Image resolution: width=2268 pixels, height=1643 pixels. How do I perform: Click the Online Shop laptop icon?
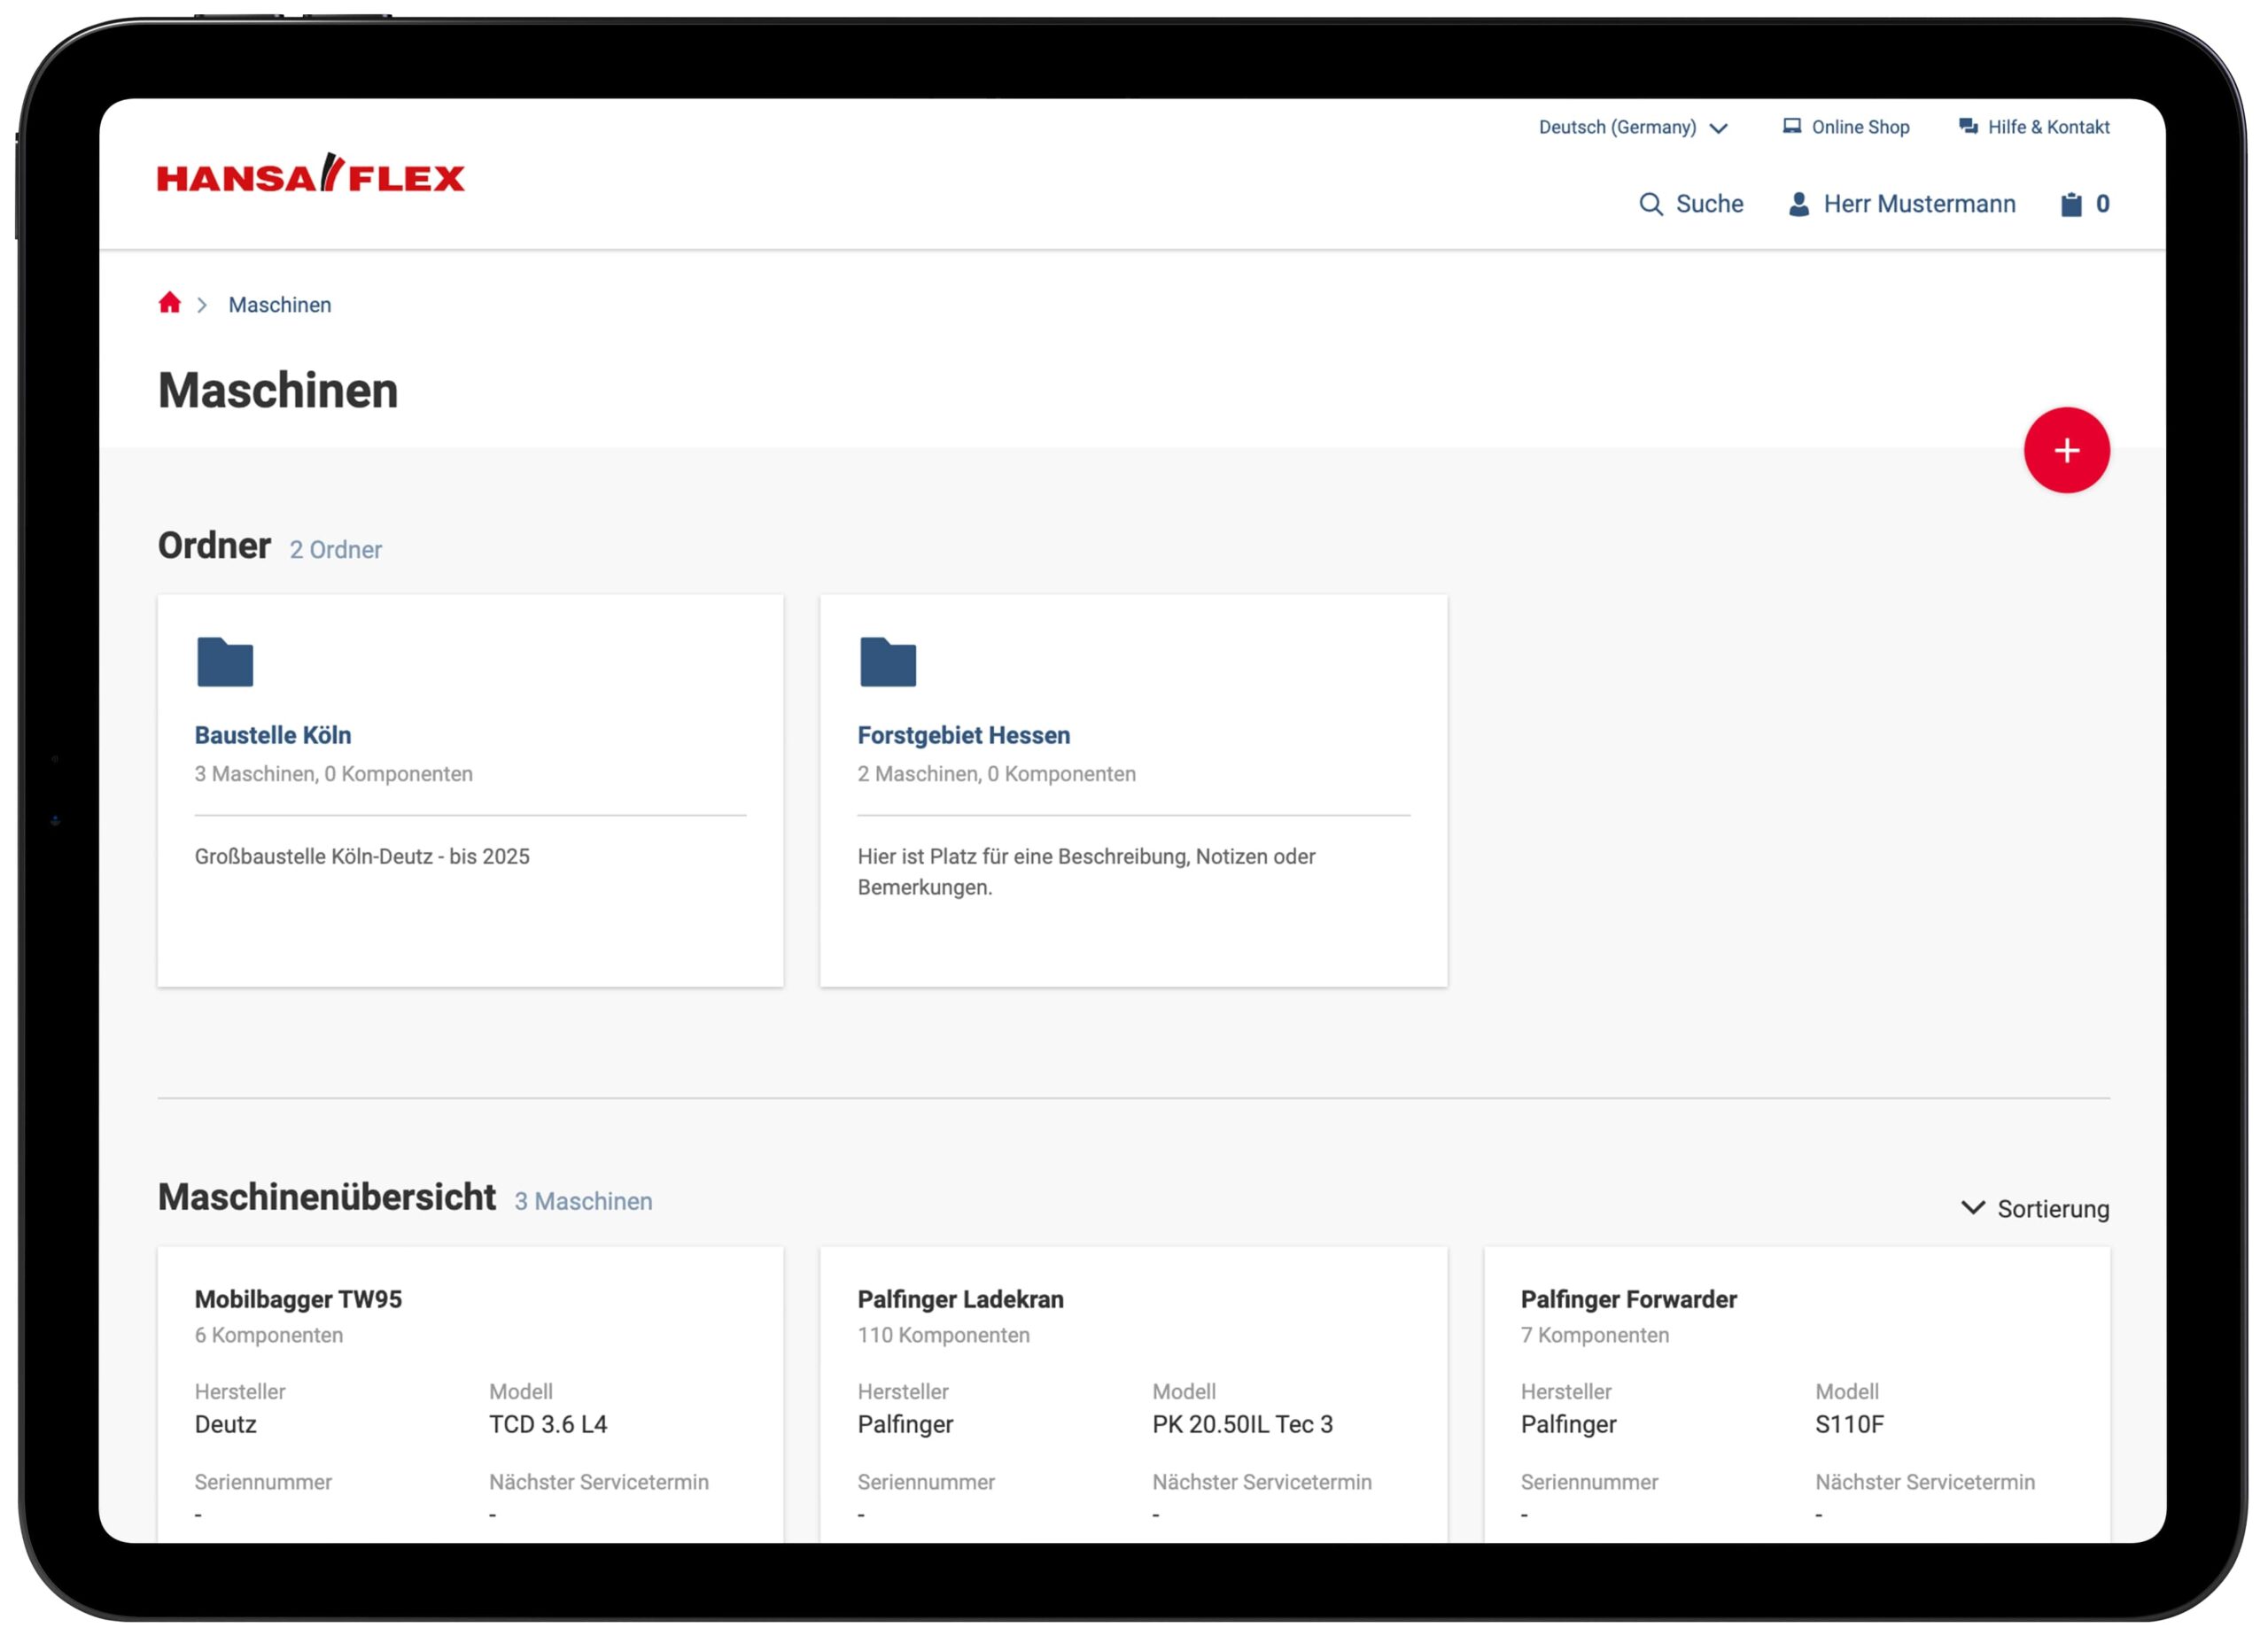tap(1791, 126)
